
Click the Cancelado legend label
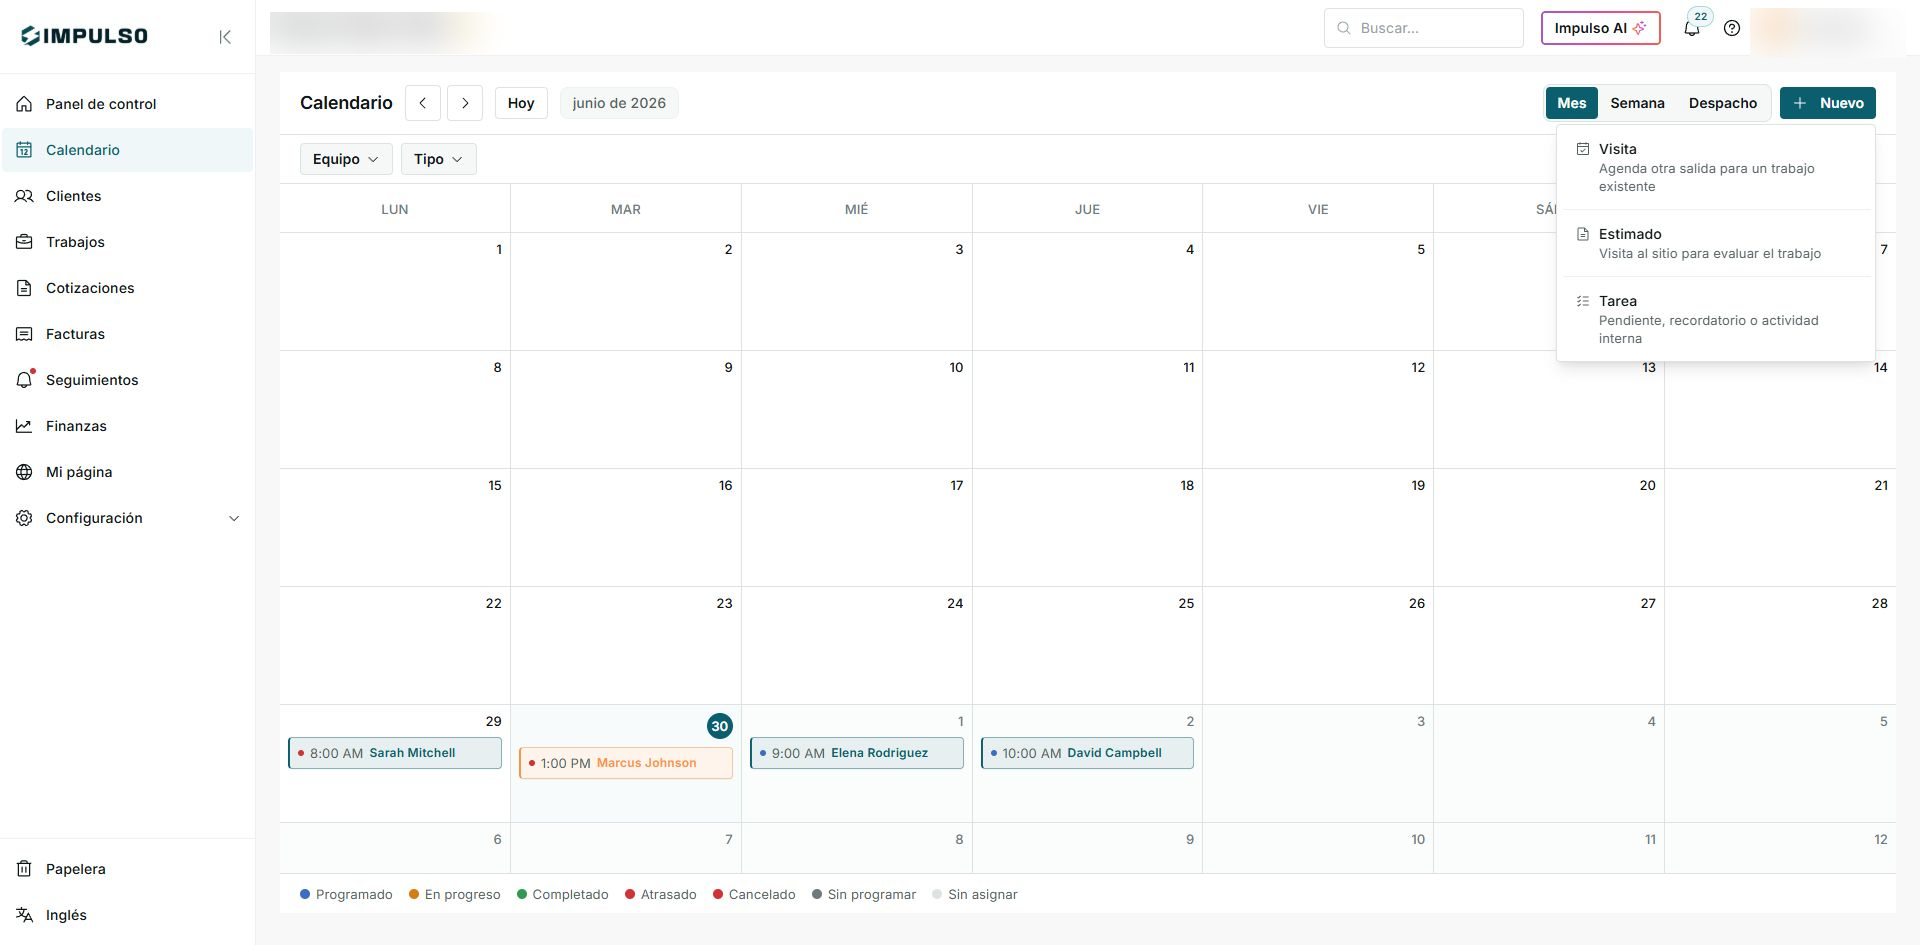coord(762,895)
